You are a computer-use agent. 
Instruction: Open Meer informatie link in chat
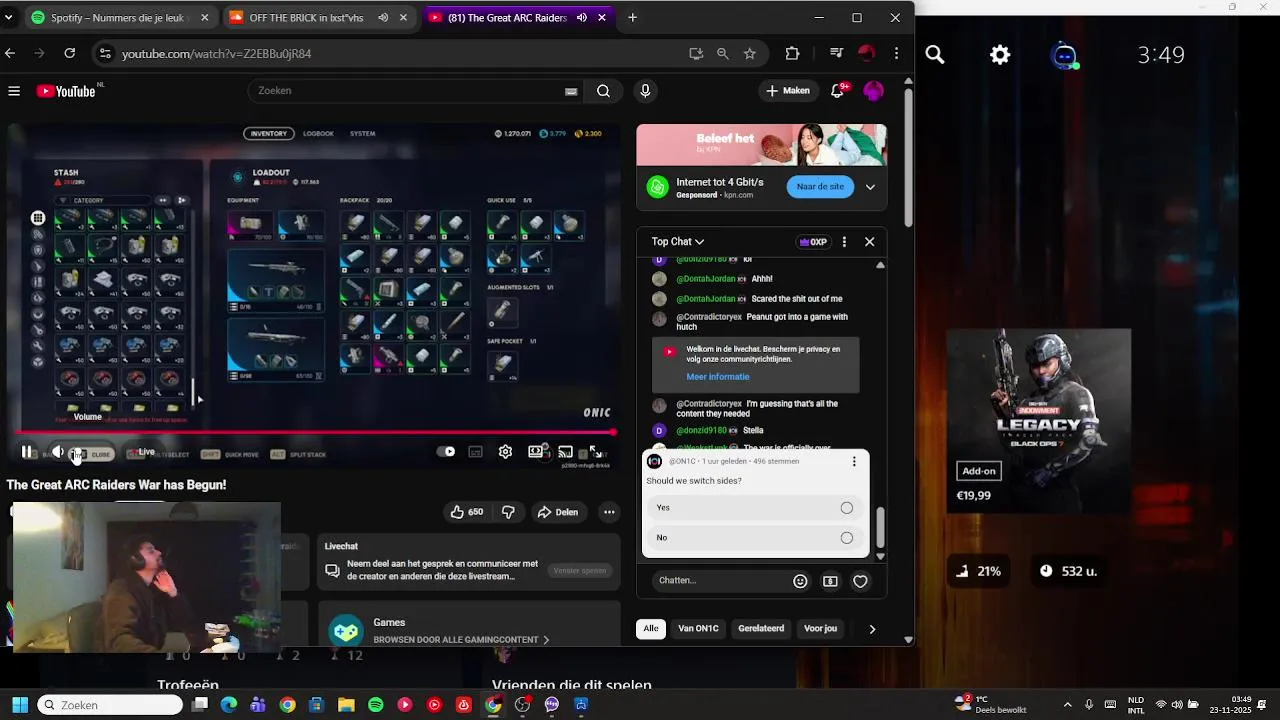tap(717, 377)
